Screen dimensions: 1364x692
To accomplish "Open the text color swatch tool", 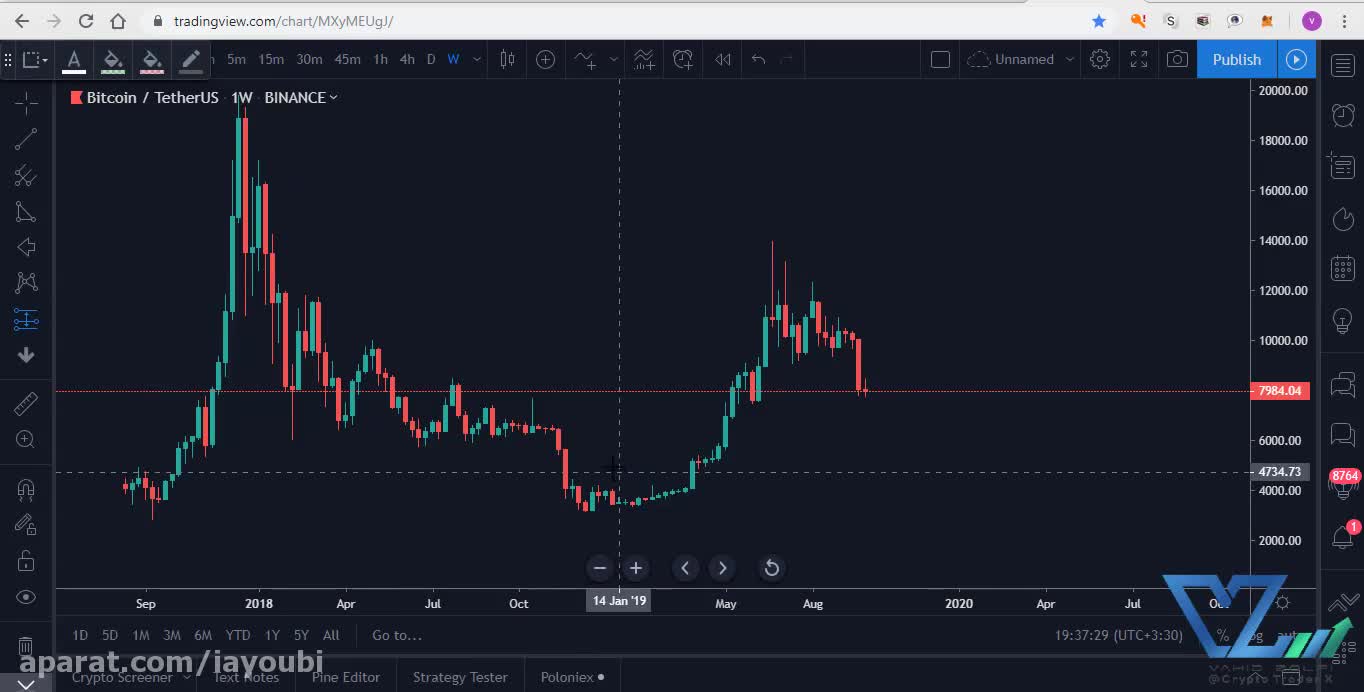I will (x=74, y=60).
